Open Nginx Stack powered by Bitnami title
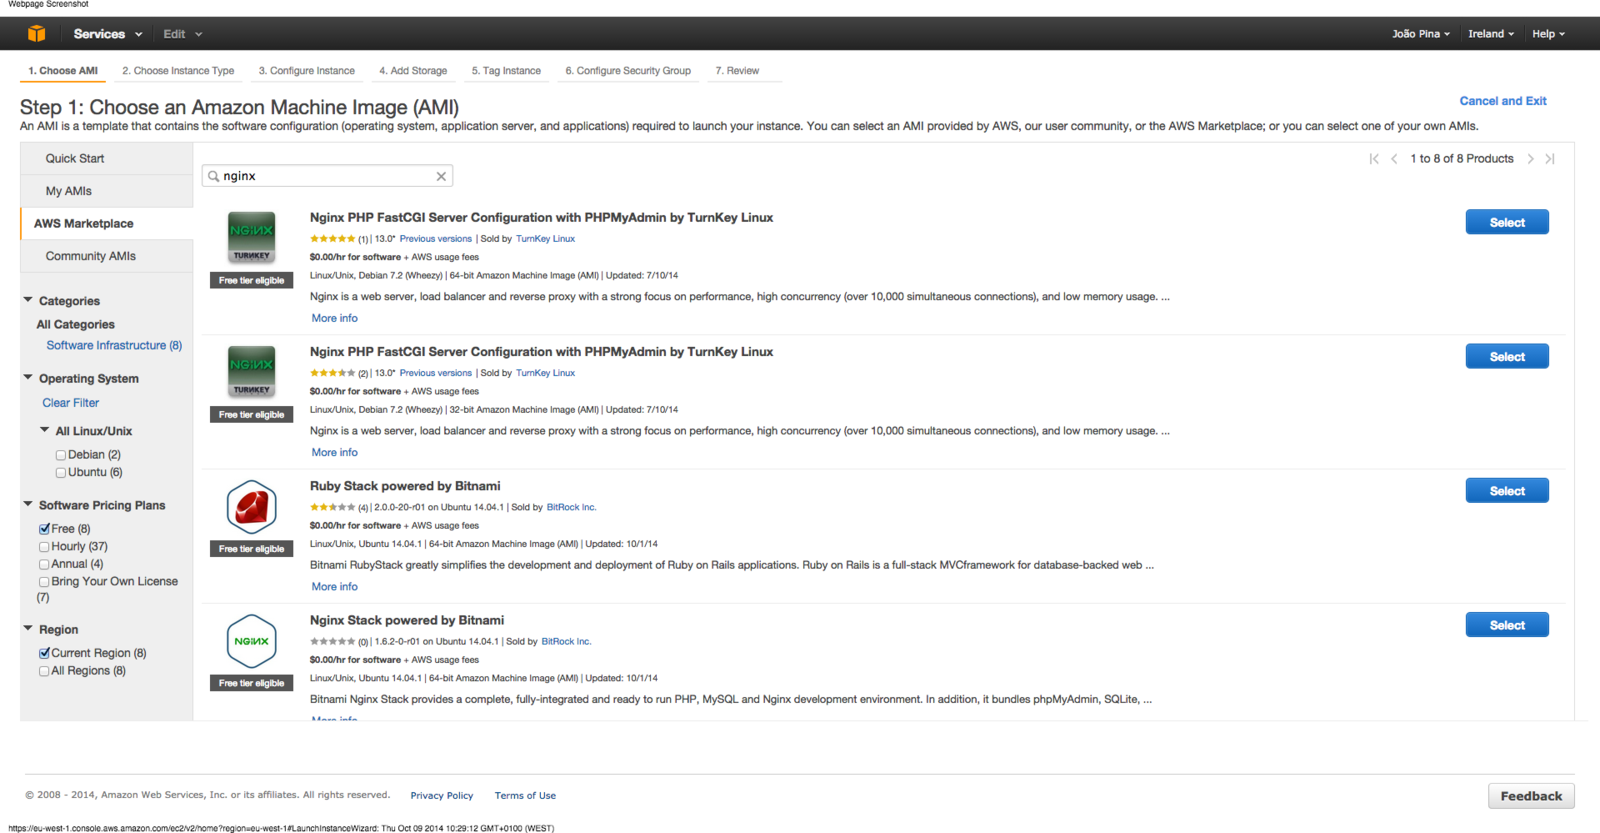Image resolution: width=1600 pixels, height=833 pixels. (x=407, y=620)
